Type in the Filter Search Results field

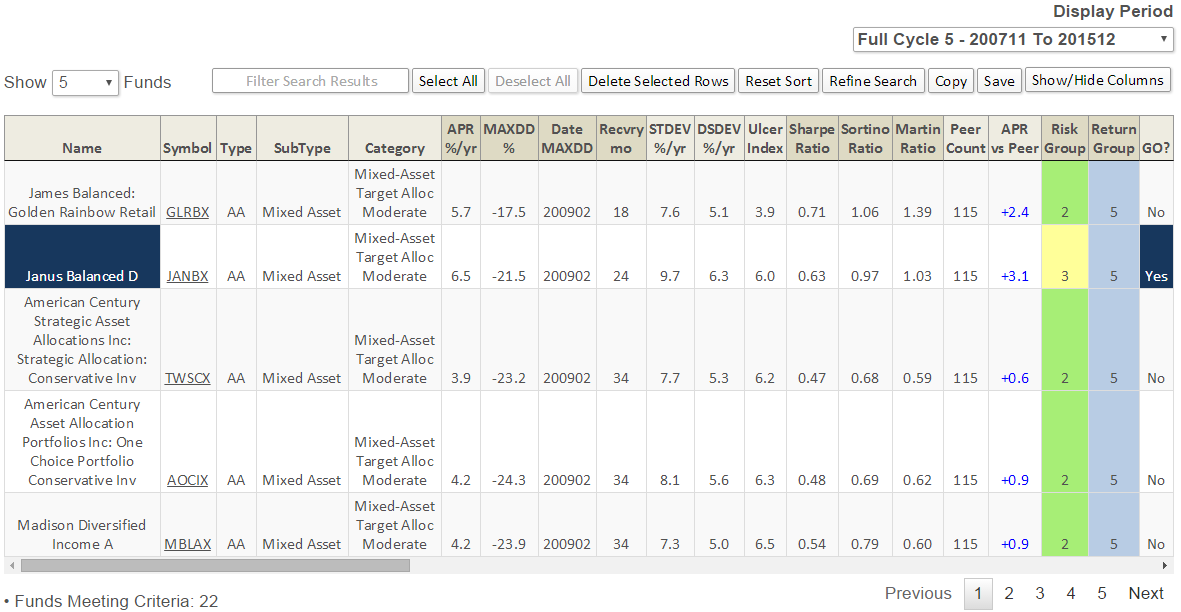point(311,81)
